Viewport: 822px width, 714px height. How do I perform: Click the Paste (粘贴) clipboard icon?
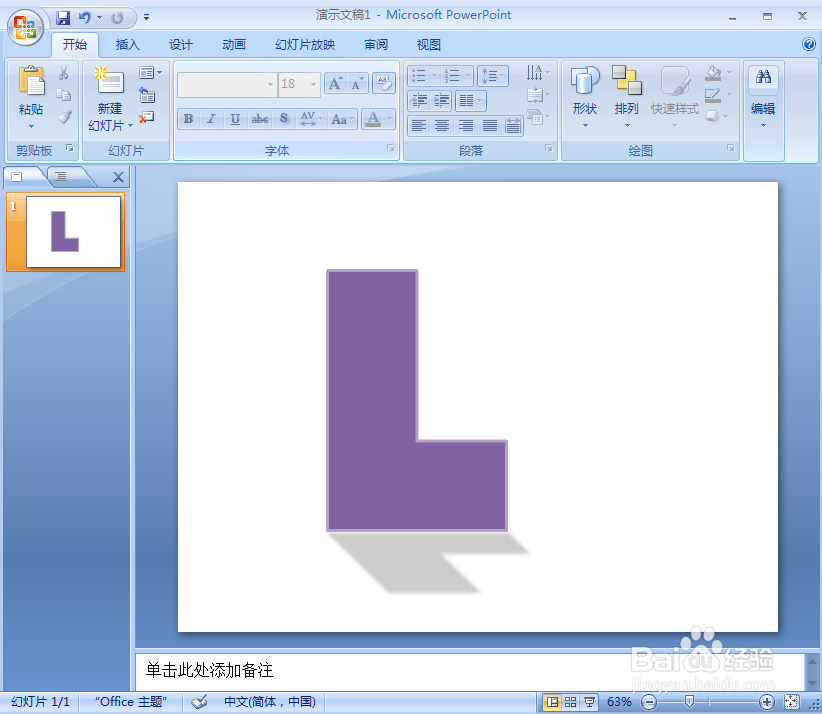click(31, 83)
